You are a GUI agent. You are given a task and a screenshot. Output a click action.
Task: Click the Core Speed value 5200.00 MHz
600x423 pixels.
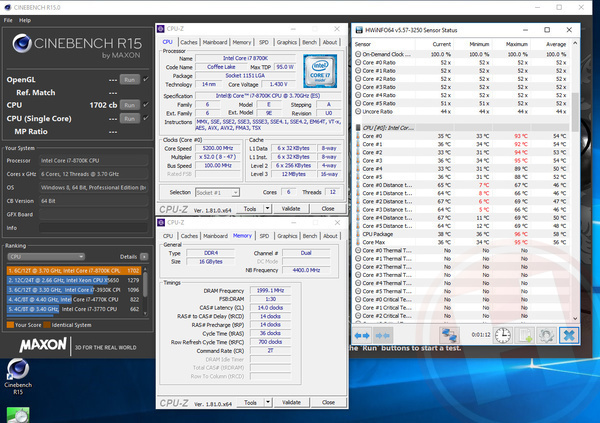(x=218, y=148)
